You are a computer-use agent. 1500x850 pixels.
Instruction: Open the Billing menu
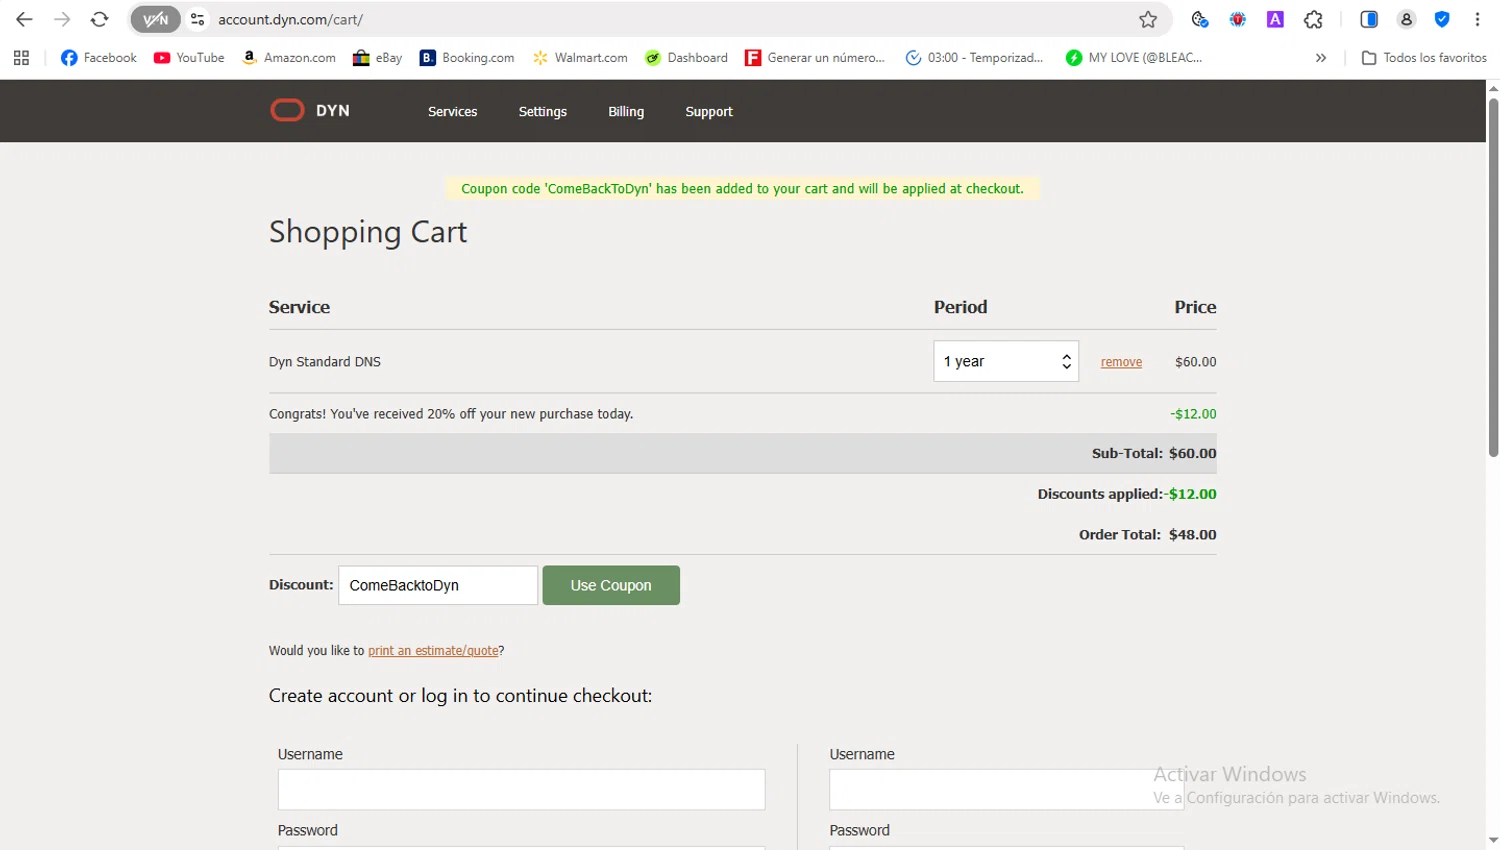click(626, 112)
